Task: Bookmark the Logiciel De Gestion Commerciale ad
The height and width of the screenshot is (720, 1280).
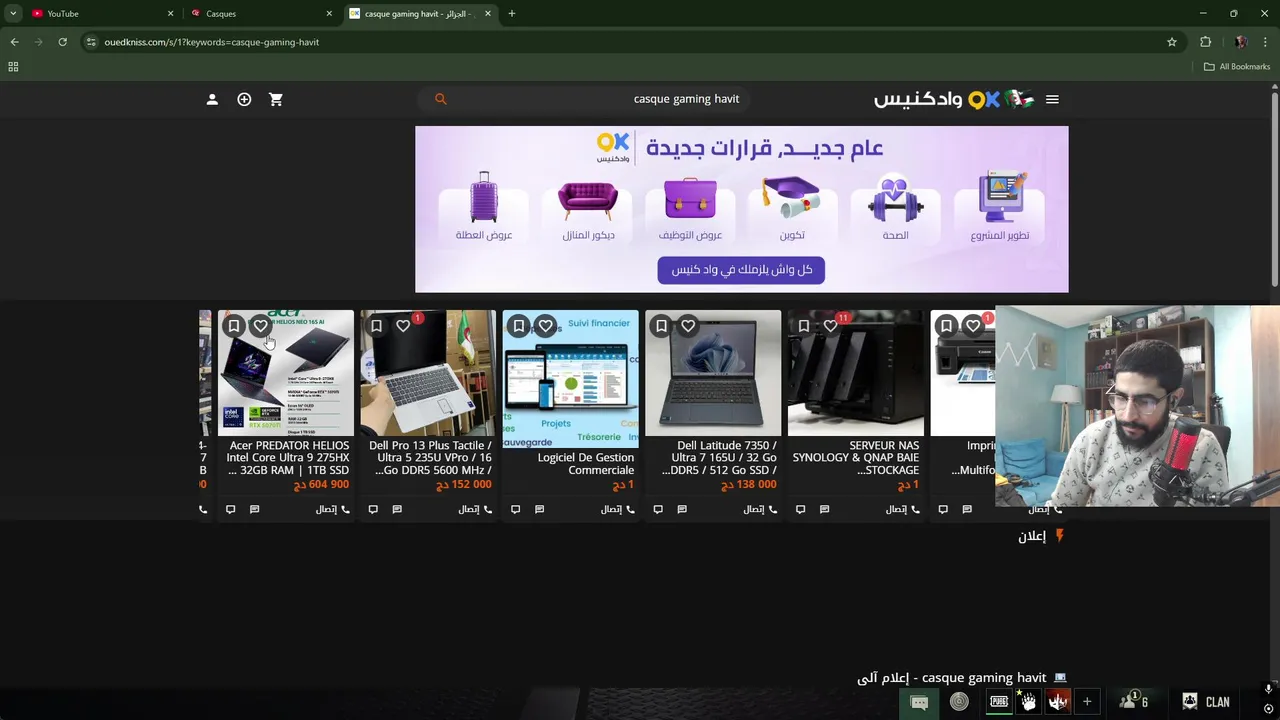Action: pos(518,326)
